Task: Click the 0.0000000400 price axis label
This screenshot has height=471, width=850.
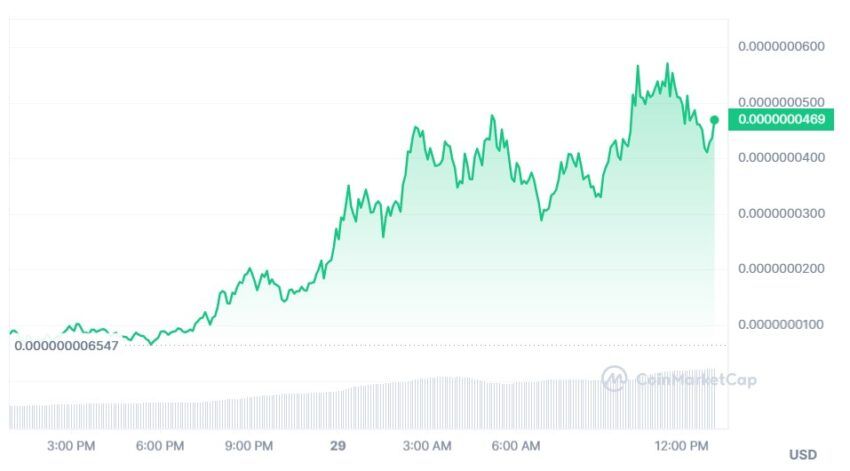Action: (781, 158)
